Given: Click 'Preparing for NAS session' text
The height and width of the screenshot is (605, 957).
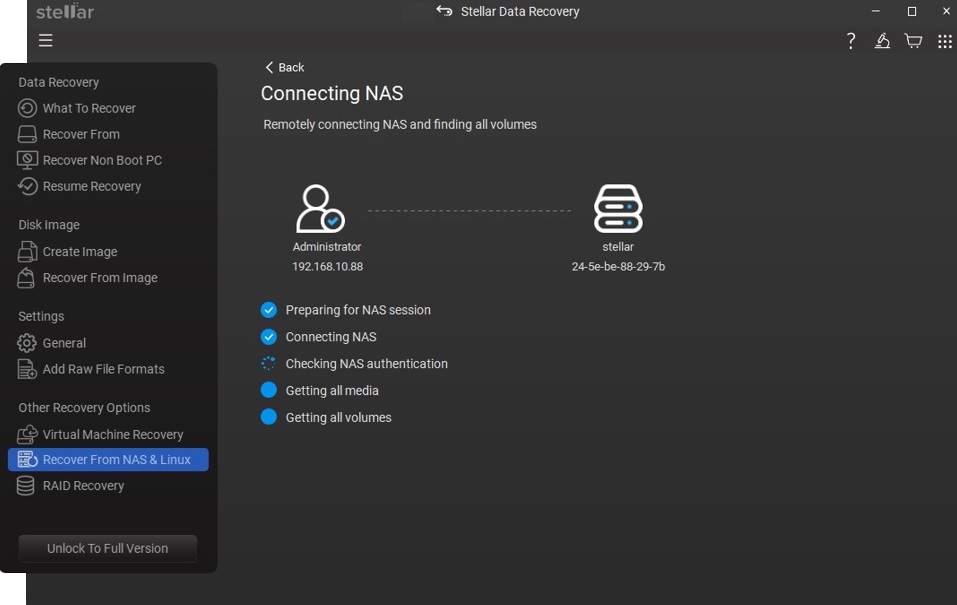Looking at the screenshot, I should 358,310.
